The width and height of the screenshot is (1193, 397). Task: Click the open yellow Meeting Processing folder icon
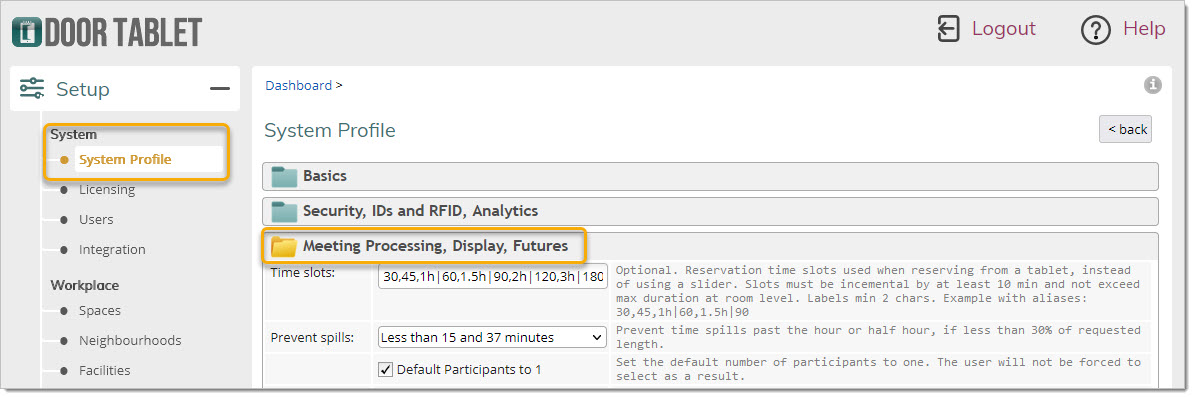pyautogui.click(x=285, y=246)
